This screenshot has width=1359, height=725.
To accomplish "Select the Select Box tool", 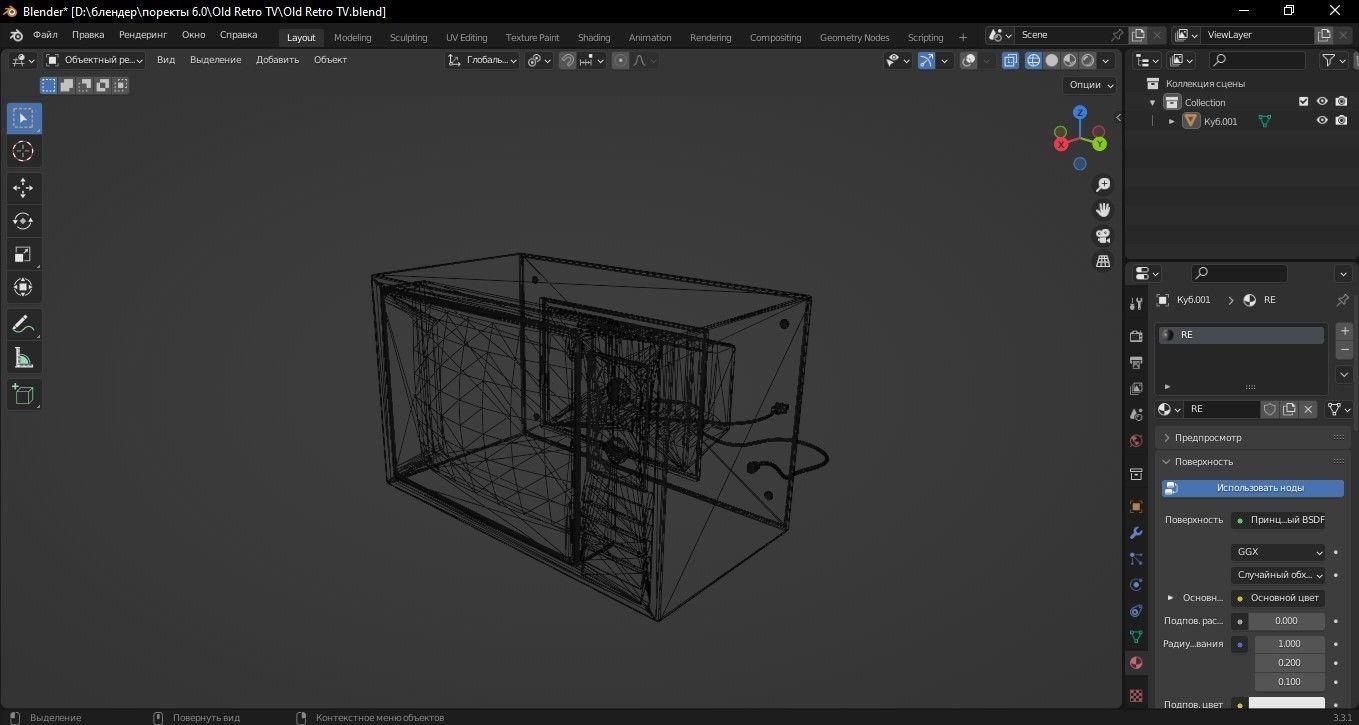I will (x=23, y=118).
